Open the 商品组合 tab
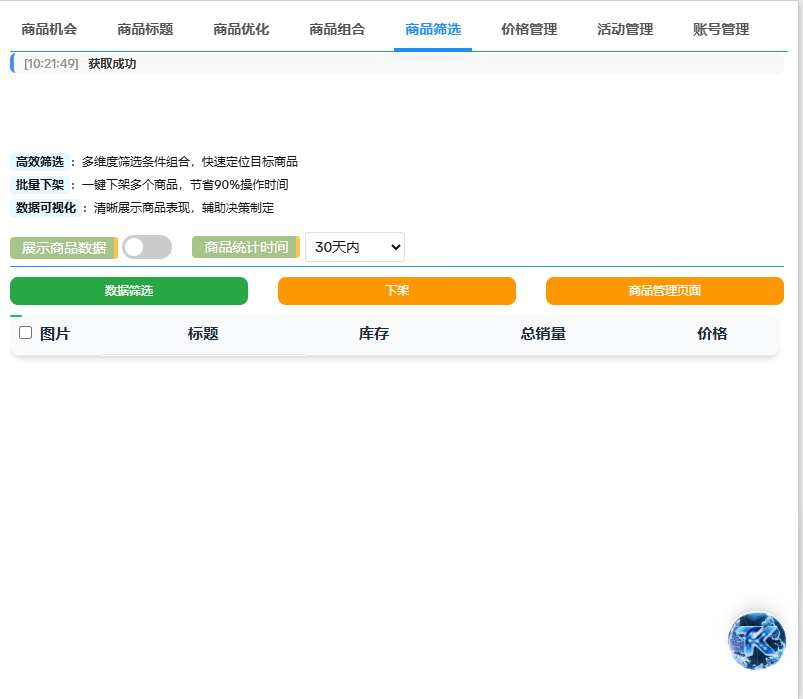 tap(337, 29)
